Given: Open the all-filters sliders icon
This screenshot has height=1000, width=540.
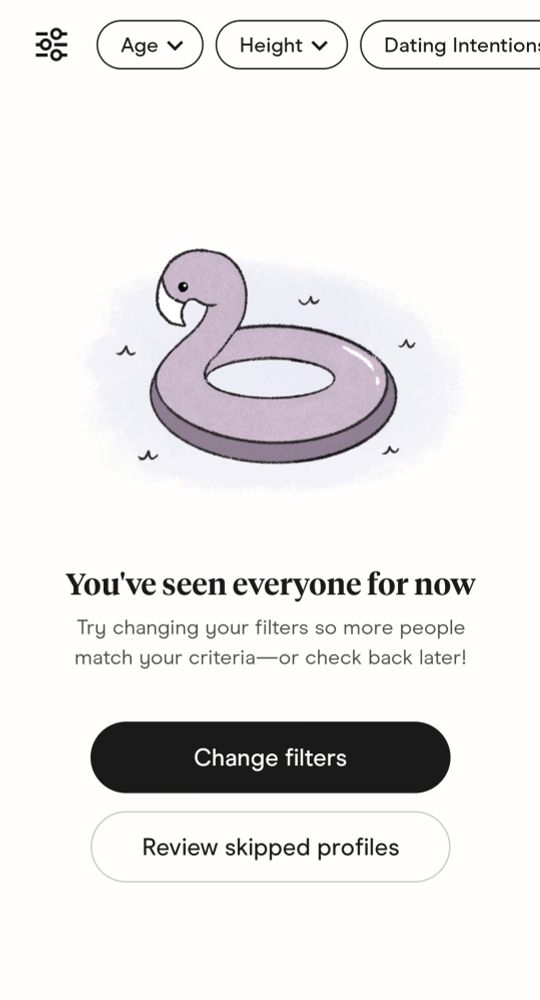Looking at the screenshot, I should click(x=51, y=45).
